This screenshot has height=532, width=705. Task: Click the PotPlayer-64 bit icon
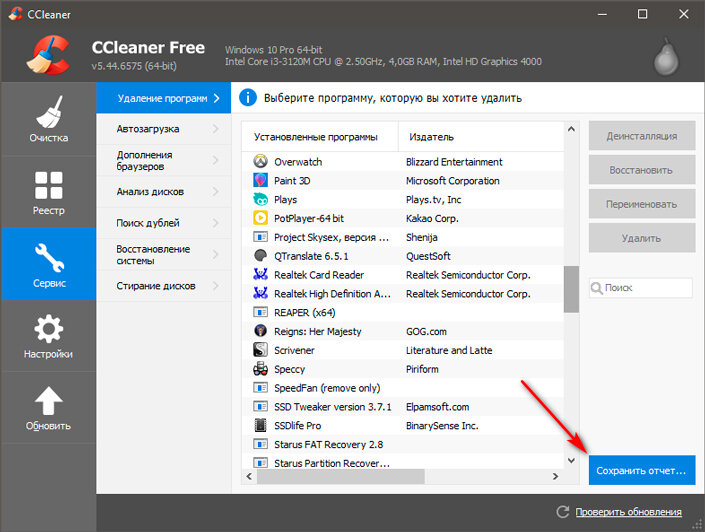pos(260,218)
